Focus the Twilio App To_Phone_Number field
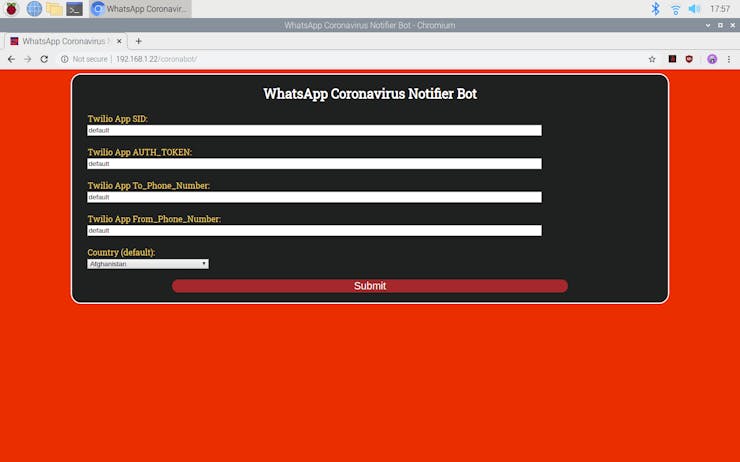The height and width of the screenshot is (462, 740). [x=314, y=197]
